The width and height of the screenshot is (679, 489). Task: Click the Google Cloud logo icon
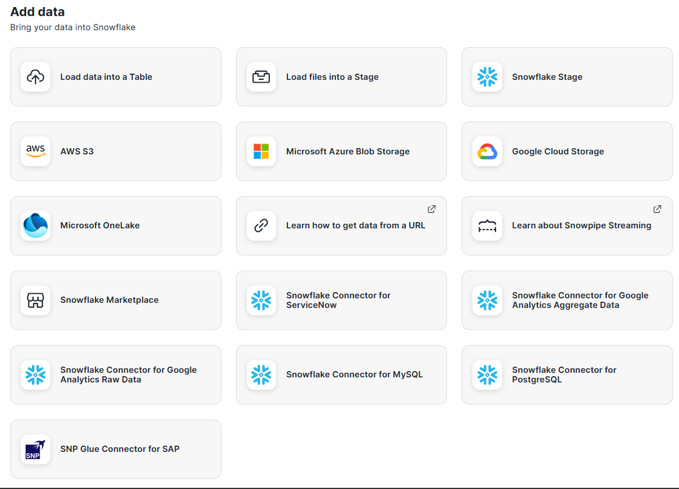[x=487, y=152]
